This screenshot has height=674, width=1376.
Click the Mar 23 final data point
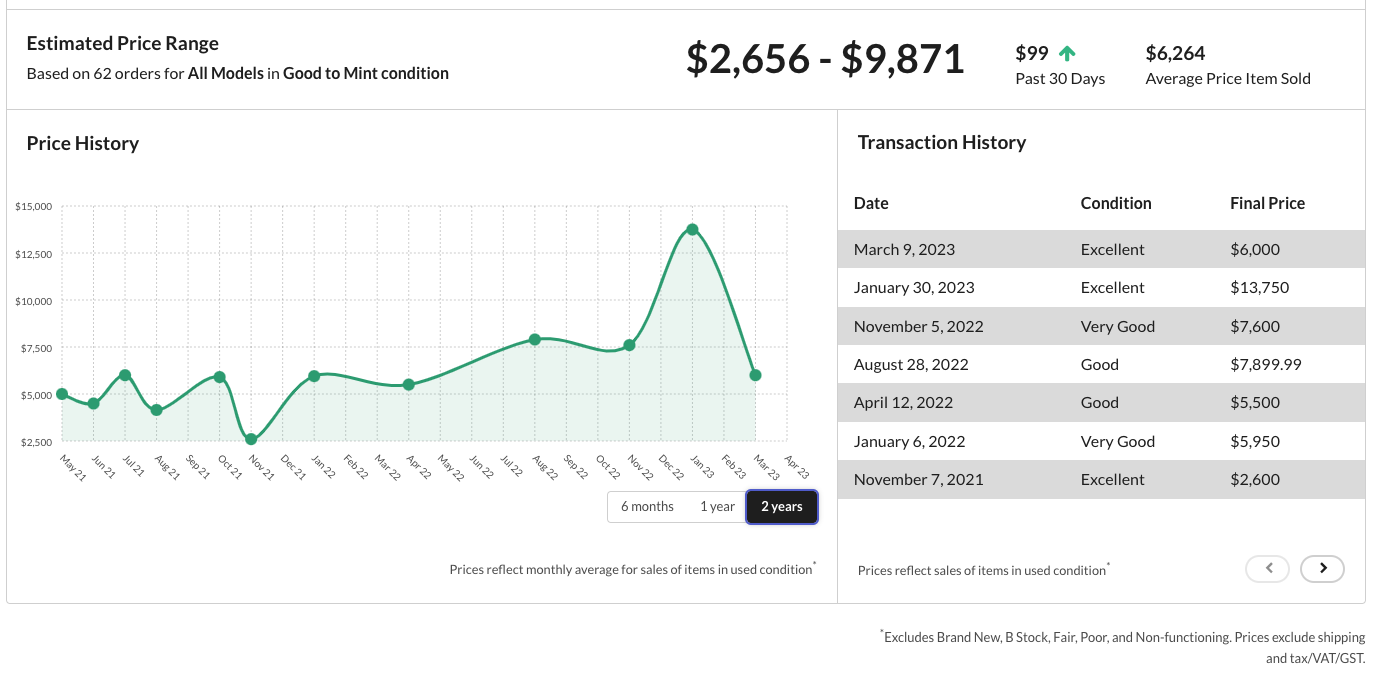[x=755, y=375]
